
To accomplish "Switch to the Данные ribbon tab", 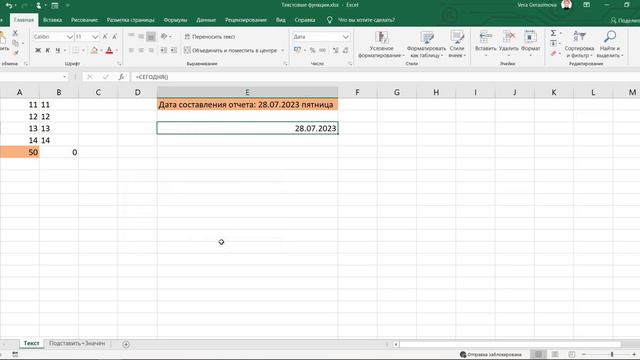I will (206, 20).
